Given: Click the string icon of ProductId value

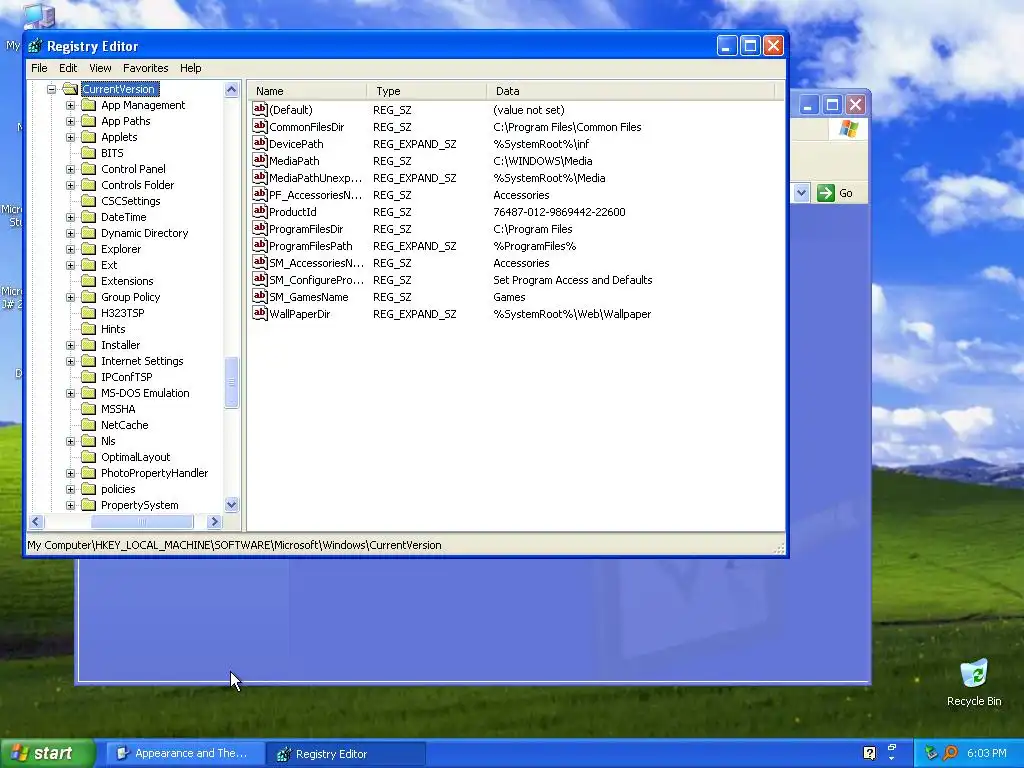Looking at the screenshot, I should click(260, 211).
